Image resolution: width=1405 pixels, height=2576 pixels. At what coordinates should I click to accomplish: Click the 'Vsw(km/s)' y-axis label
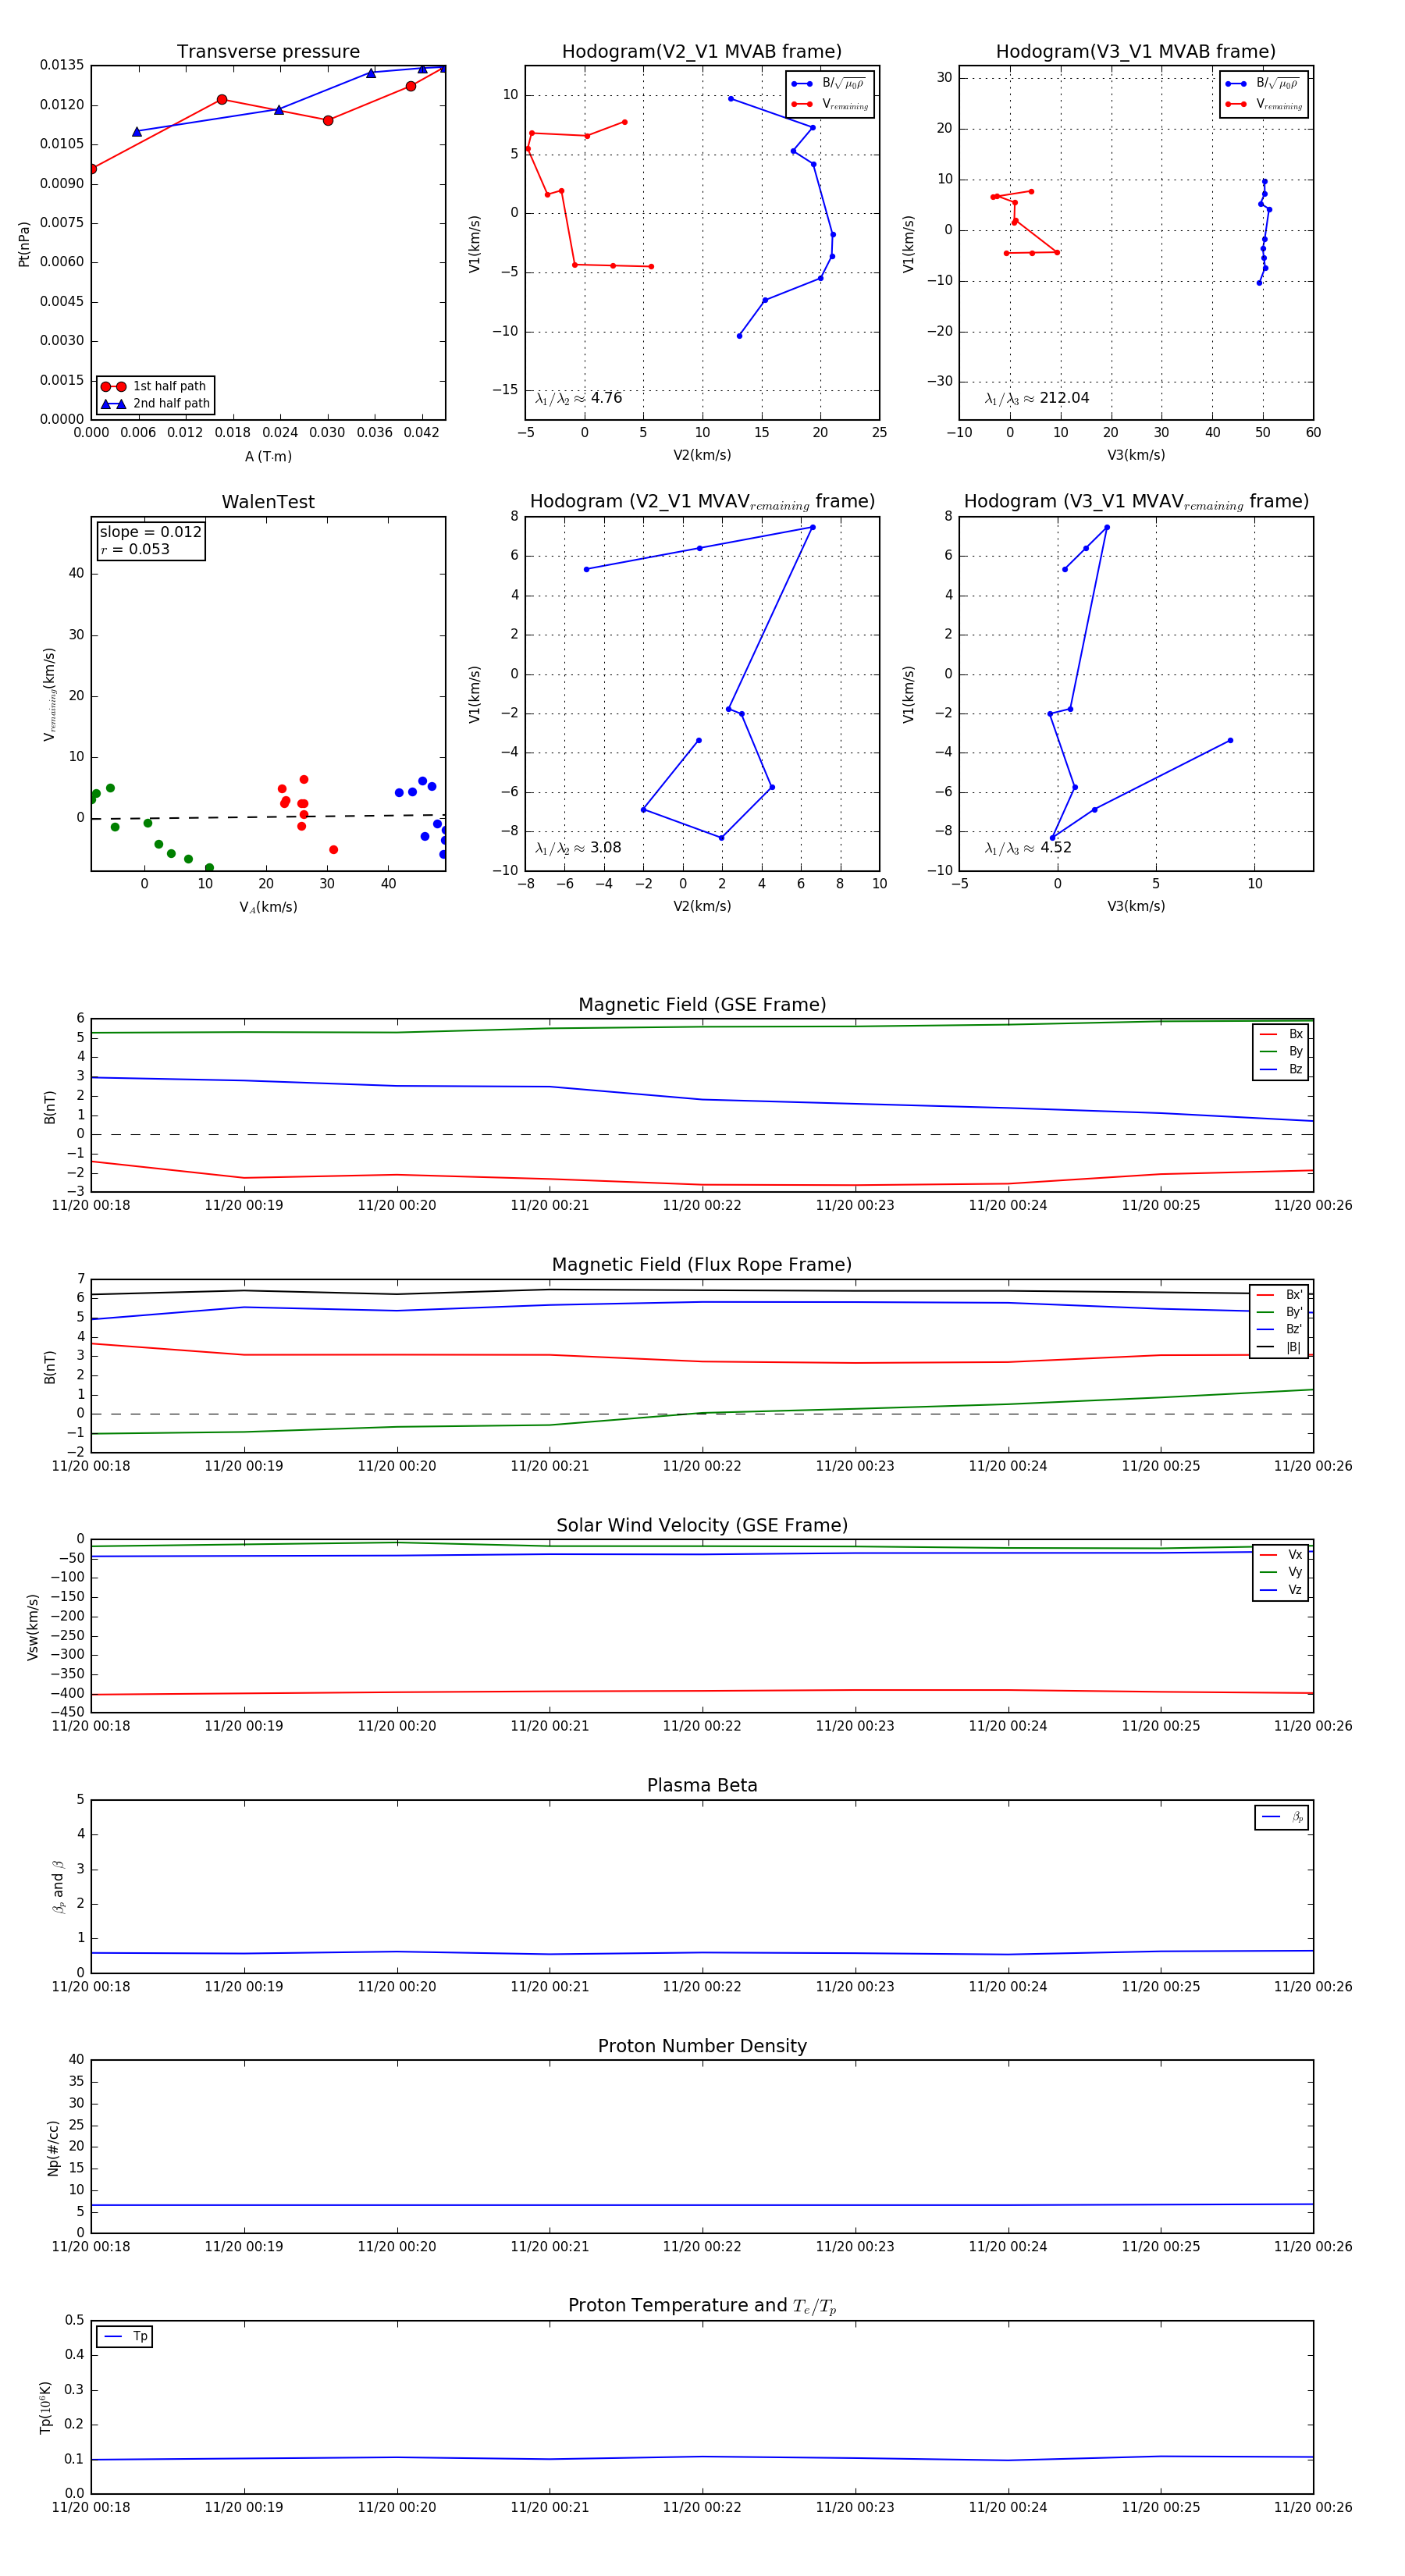[33, 1628]
